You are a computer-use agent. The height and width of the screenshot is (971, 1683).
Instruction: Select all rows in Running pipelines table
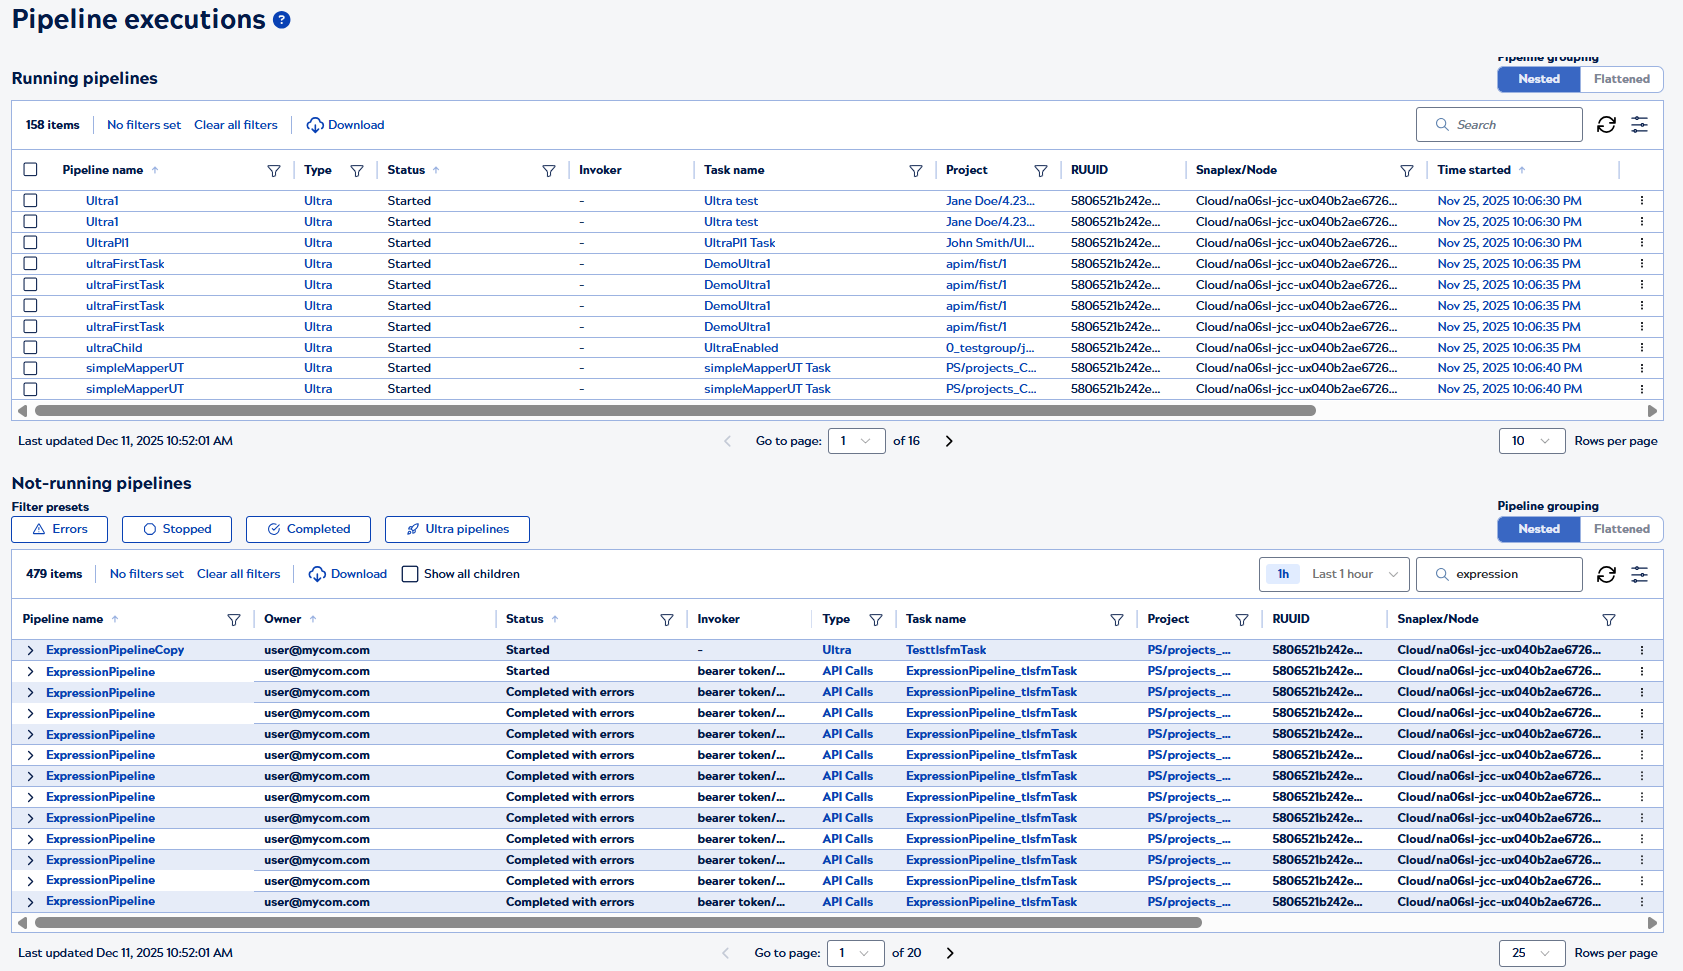(30, 170)
